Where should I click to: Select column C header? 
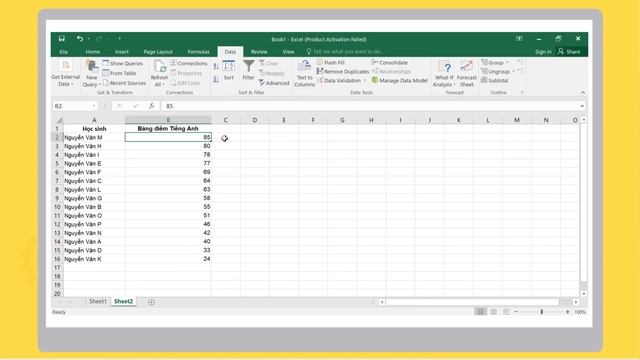click(x=226, y=120)
